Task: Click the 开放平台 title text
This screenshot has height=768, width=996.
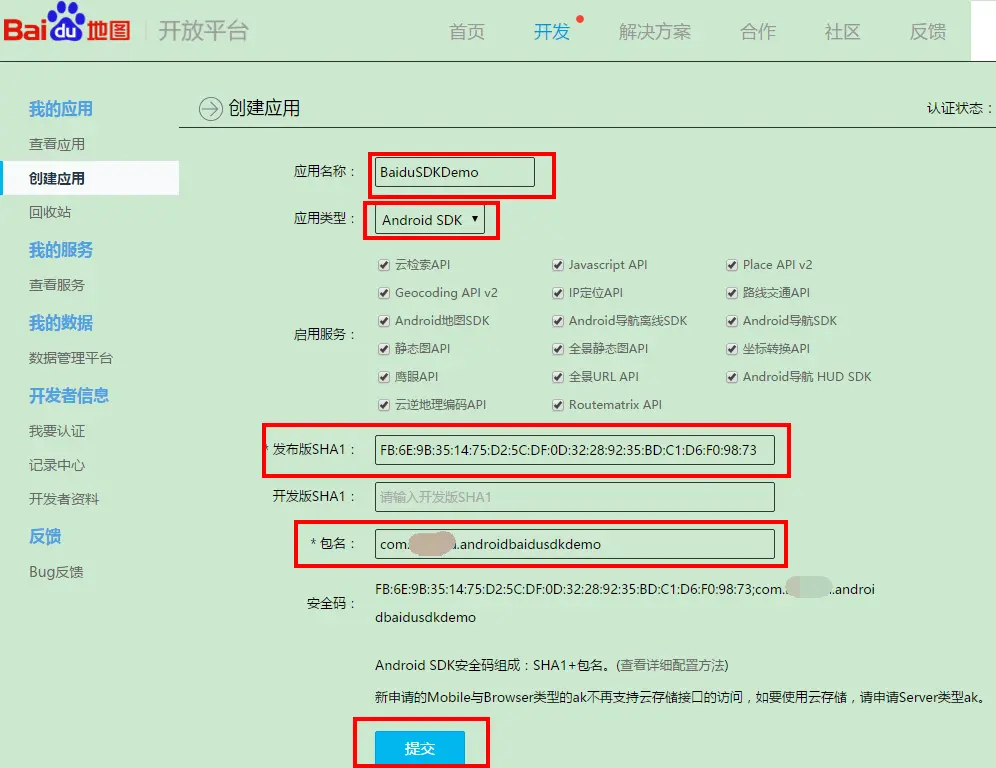Action: (x=203, y=30)
